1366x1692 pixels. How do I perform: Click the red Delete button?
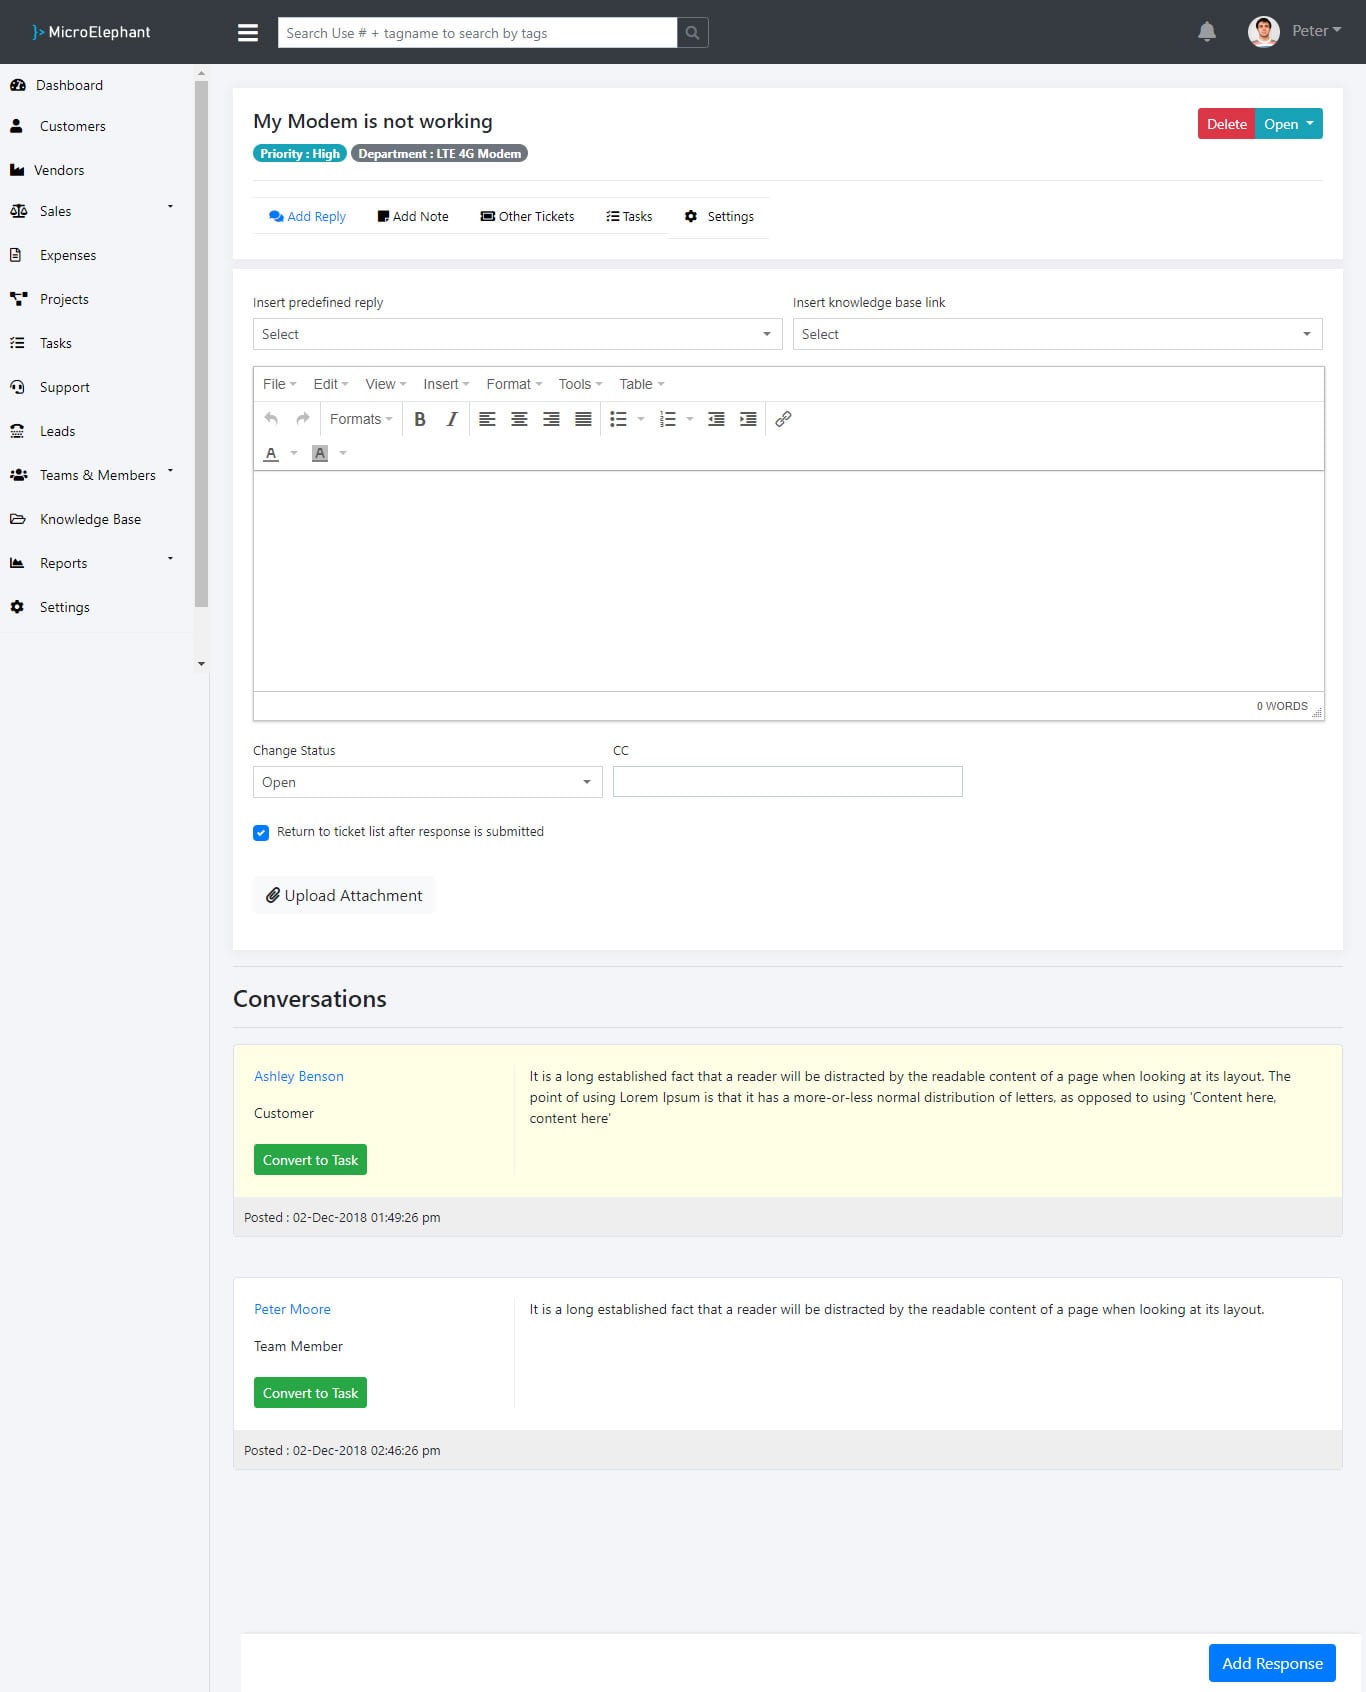point(1226,124)
